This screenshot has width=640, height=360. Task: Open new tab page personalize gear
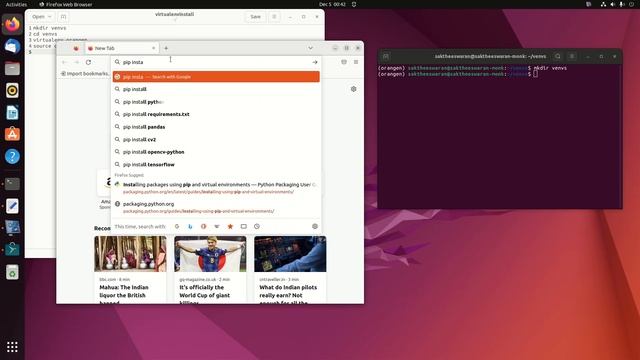[x=353, y=89]
